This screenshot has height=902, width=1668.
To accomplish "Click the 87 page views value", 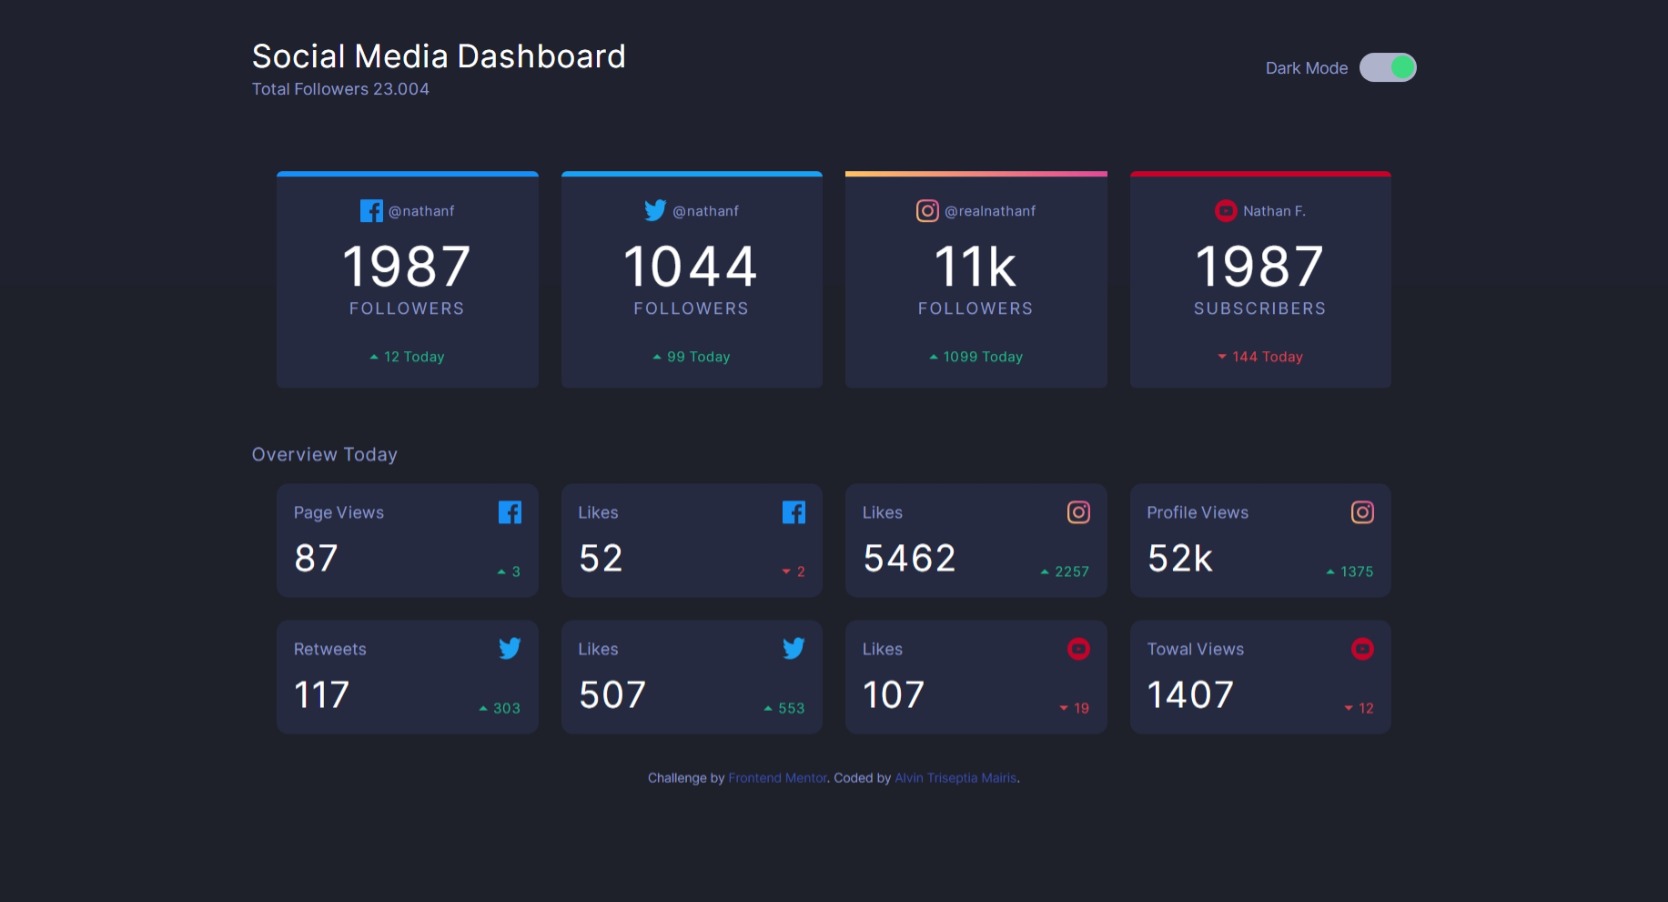I will [x=316, y=558].
